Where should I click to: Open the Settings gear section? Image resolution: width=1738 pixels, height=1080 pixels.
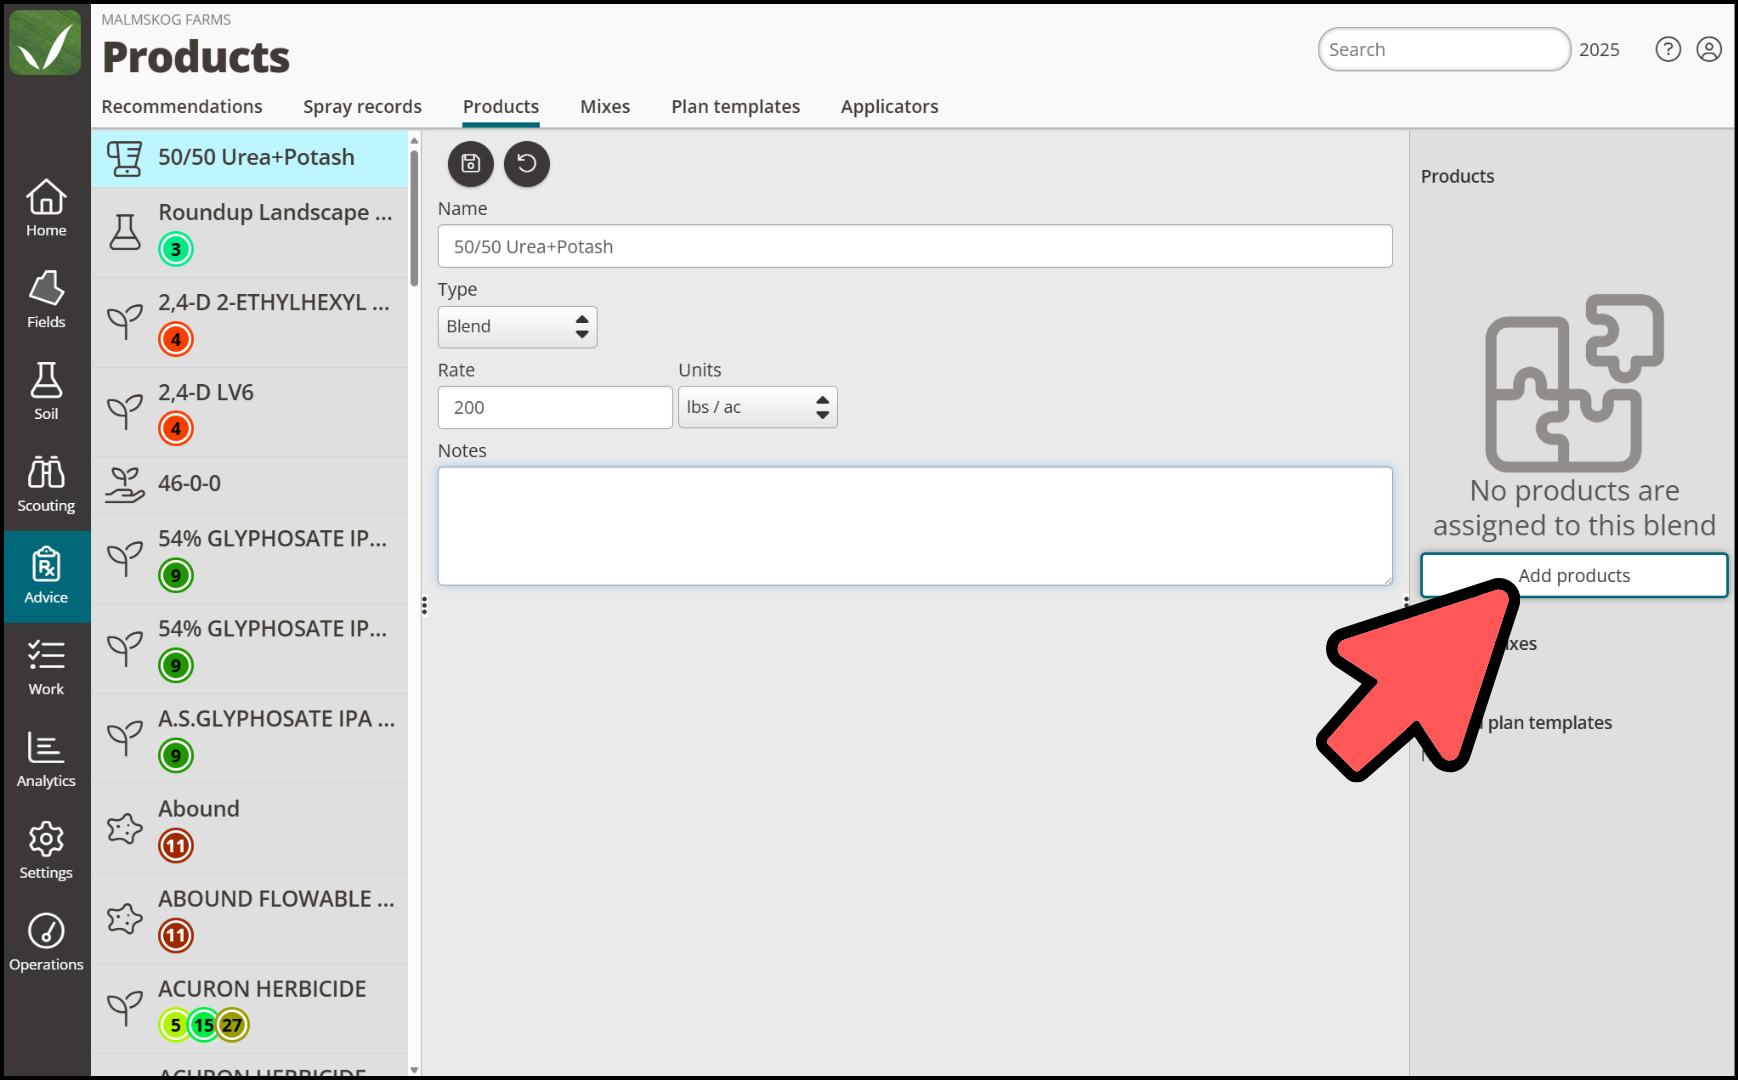46,852
